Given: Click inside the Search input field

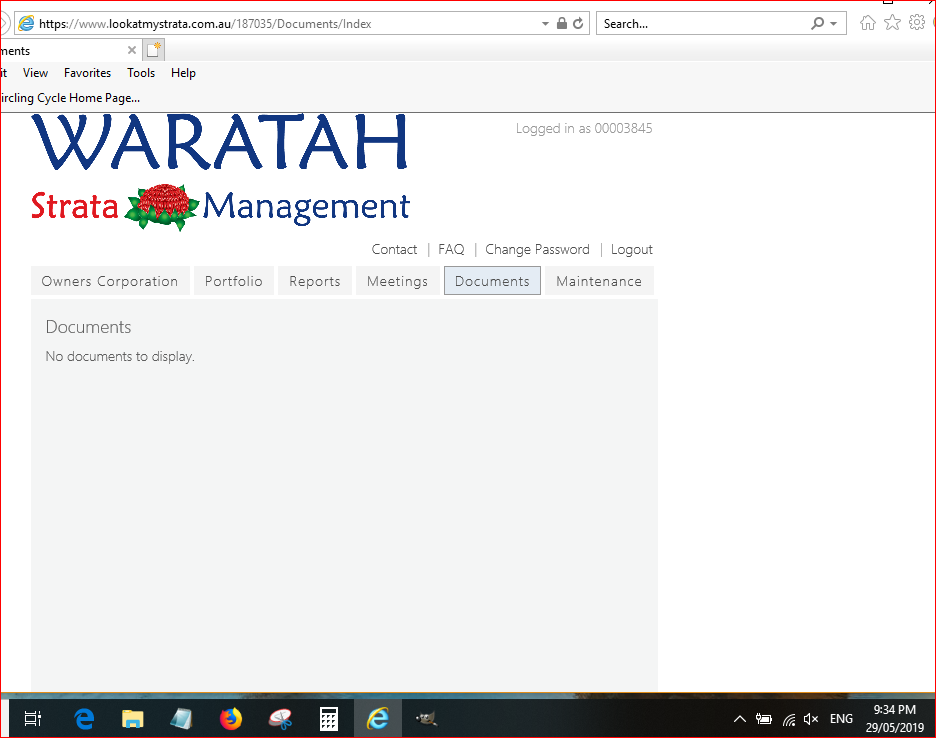Looking at the screenshot, I should 700,24.
